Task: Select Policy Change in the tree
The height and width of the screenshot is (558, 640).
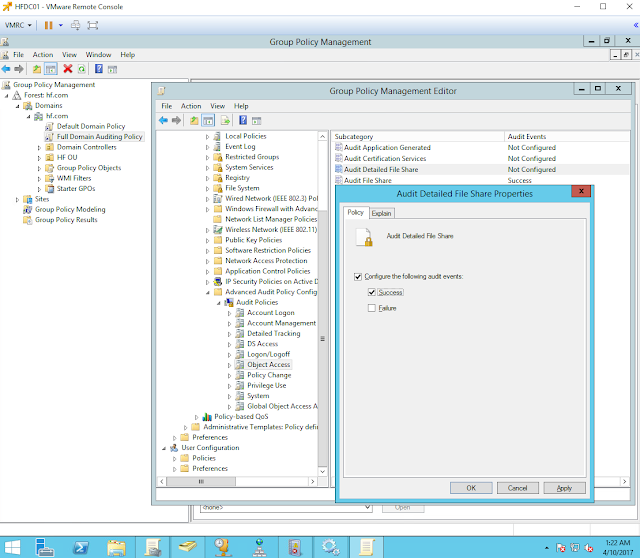Action: 269,375
